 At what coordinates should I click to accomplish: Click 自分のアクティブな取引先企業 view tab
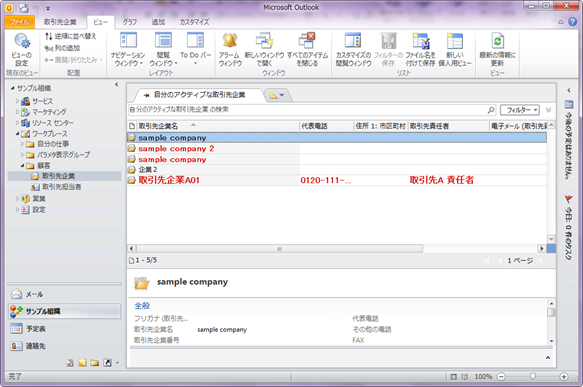pos(199,95)
